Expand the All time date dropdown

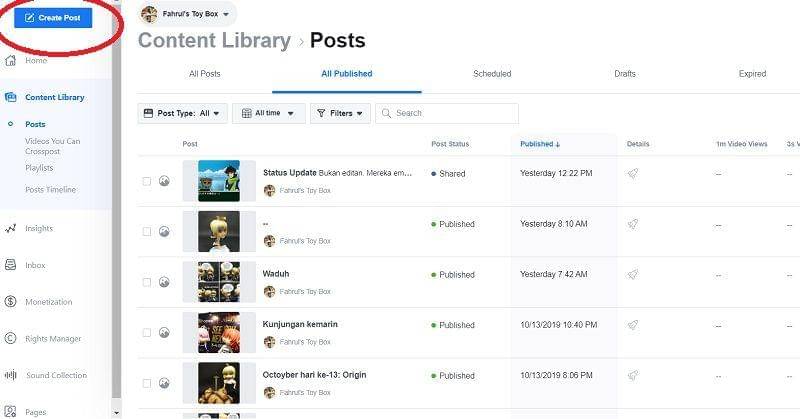click(268, 114)
